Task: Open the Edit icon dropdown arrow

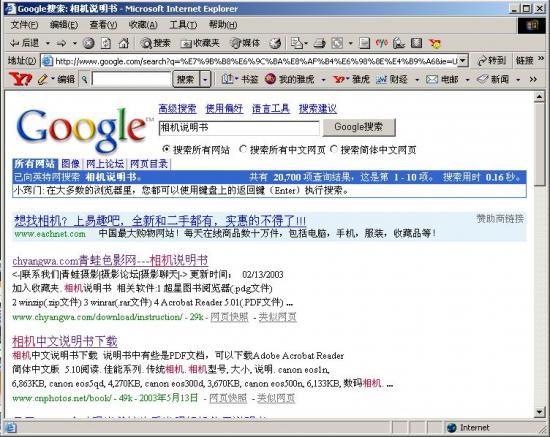Action: [350, 43]
